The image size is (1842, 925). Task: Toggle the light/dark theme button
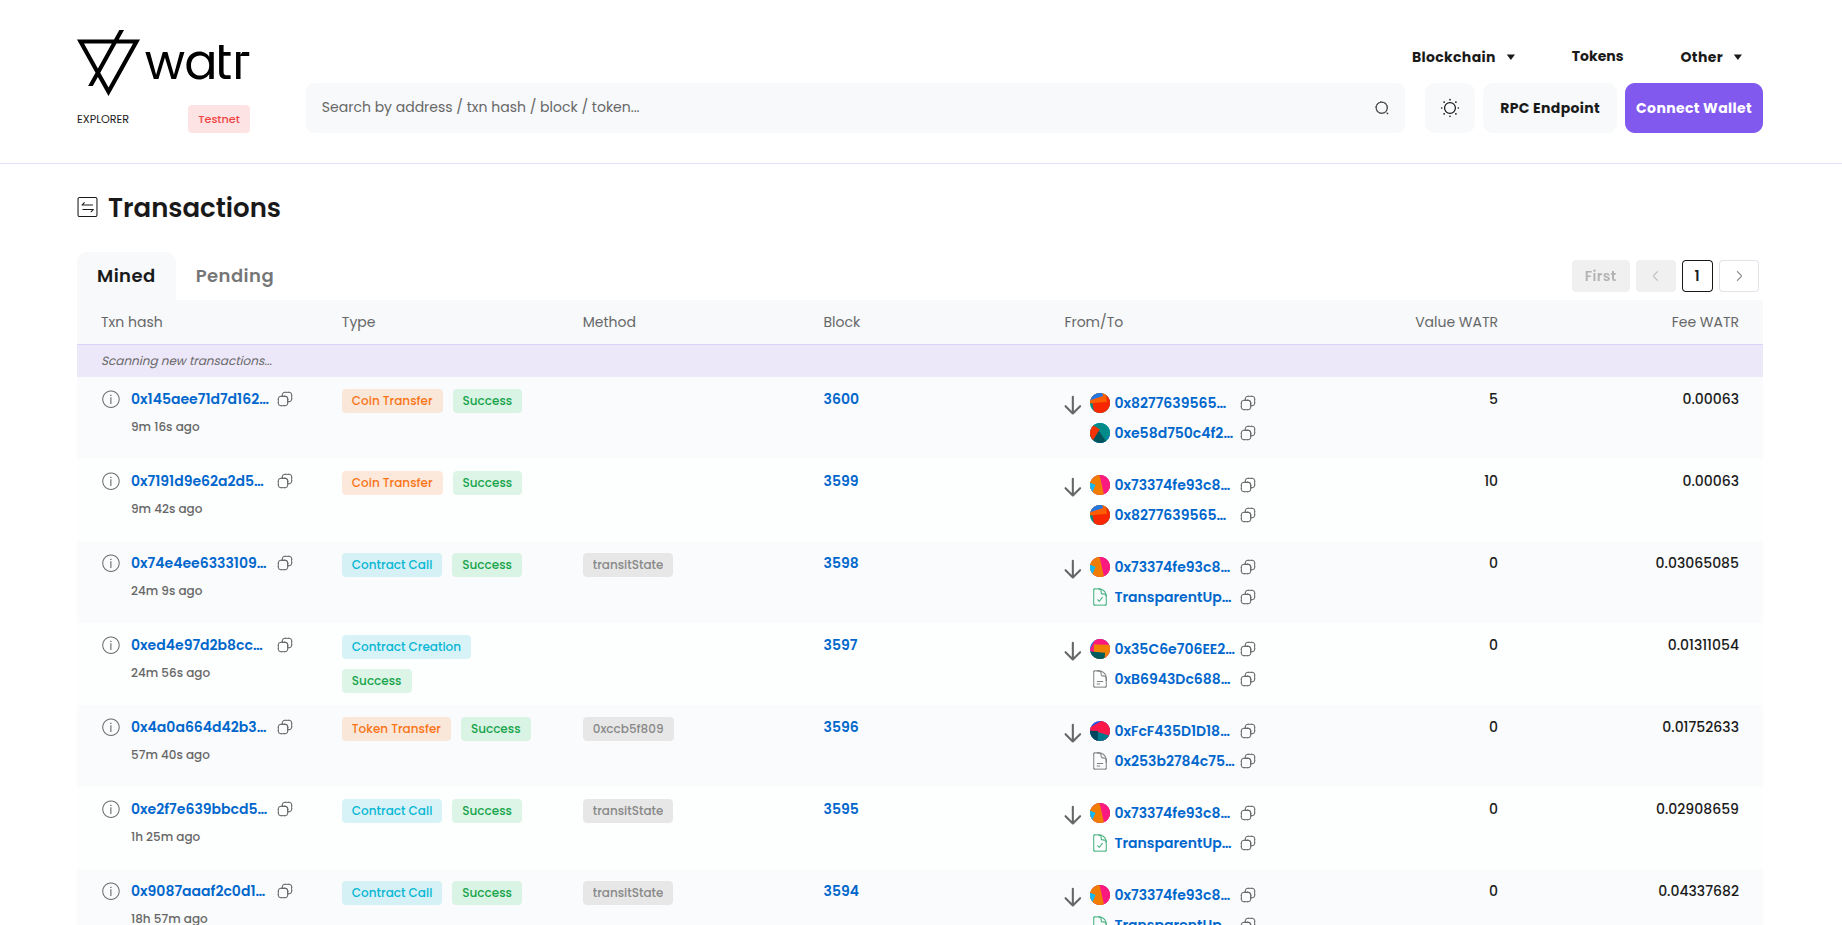point(1449,108)
